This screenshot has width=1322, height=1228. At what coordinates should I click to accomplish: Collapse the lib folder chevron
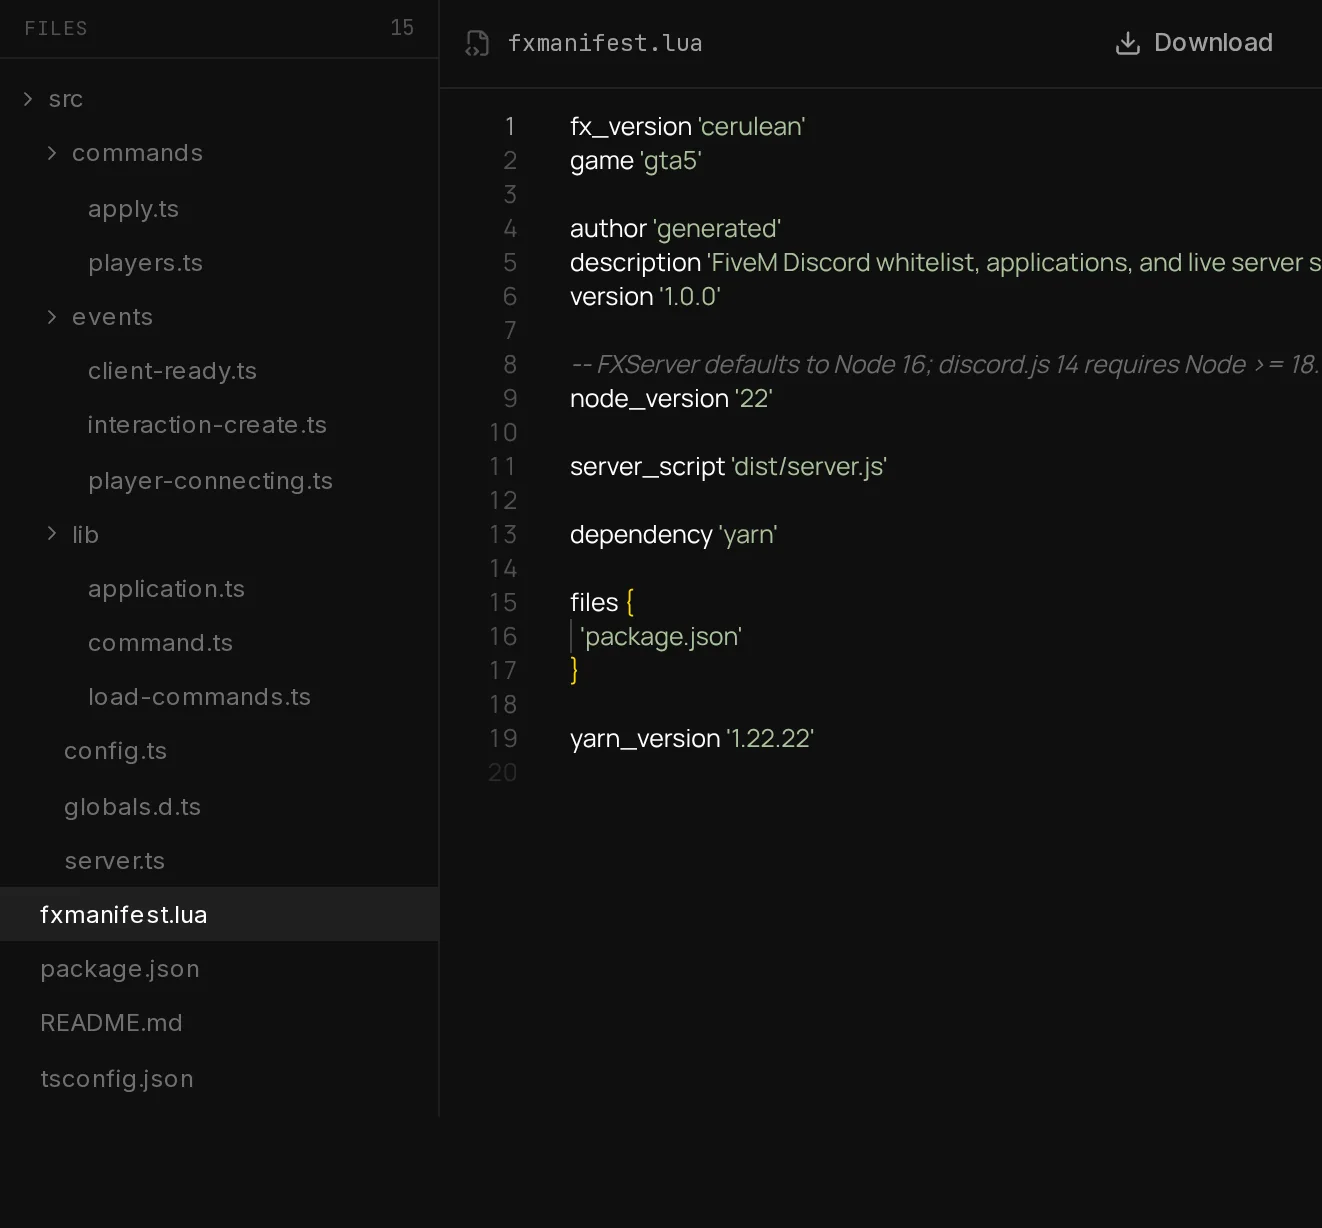coord(52,534)
